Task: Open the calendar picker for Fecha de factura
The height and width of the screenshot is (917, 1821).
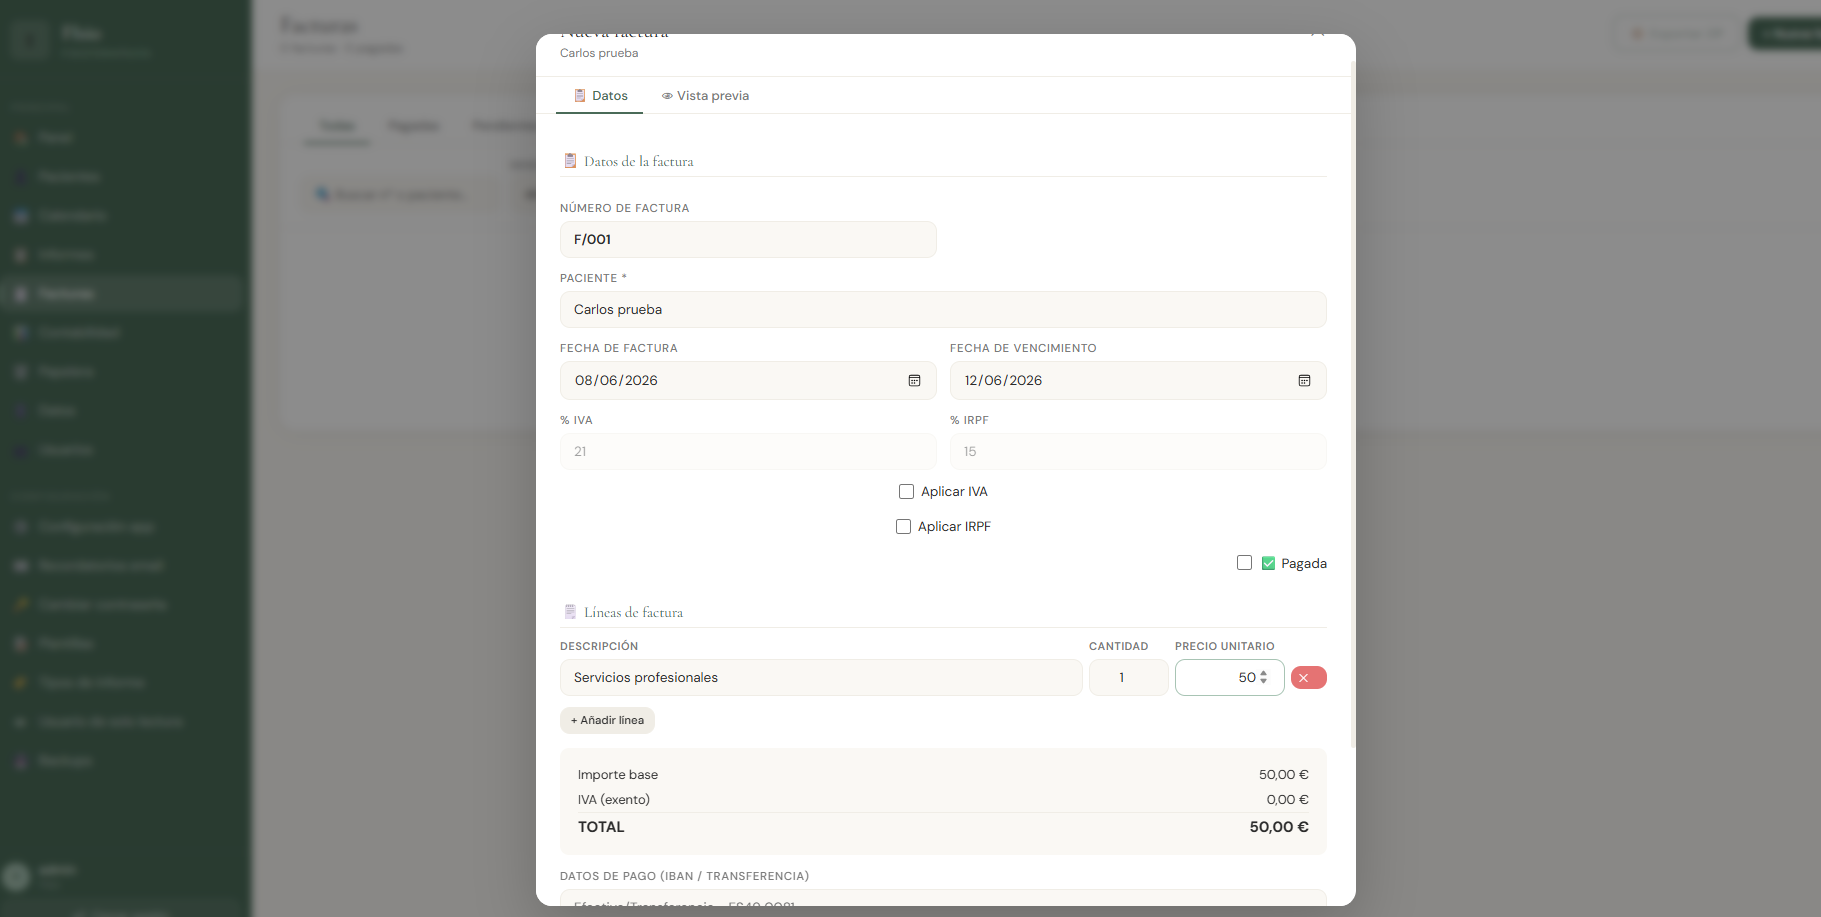Action: pos(914,381)
